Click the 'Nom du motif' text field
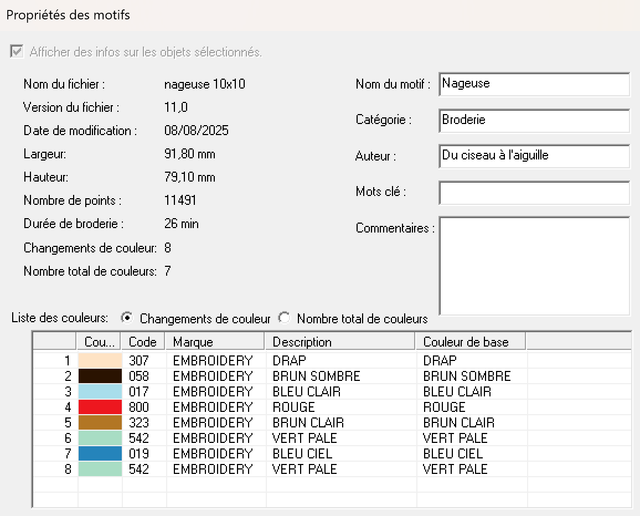The image size is (640, 516). point(533,84)
